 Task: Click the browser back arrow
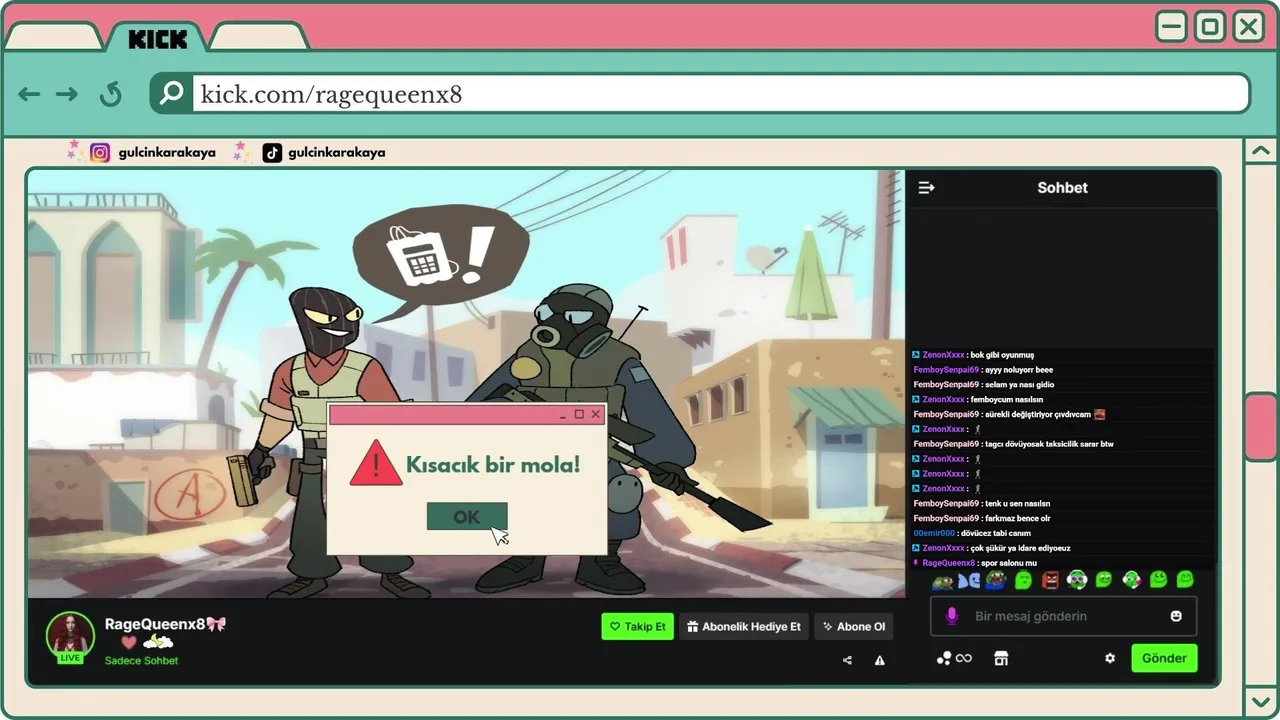point(29,94)
